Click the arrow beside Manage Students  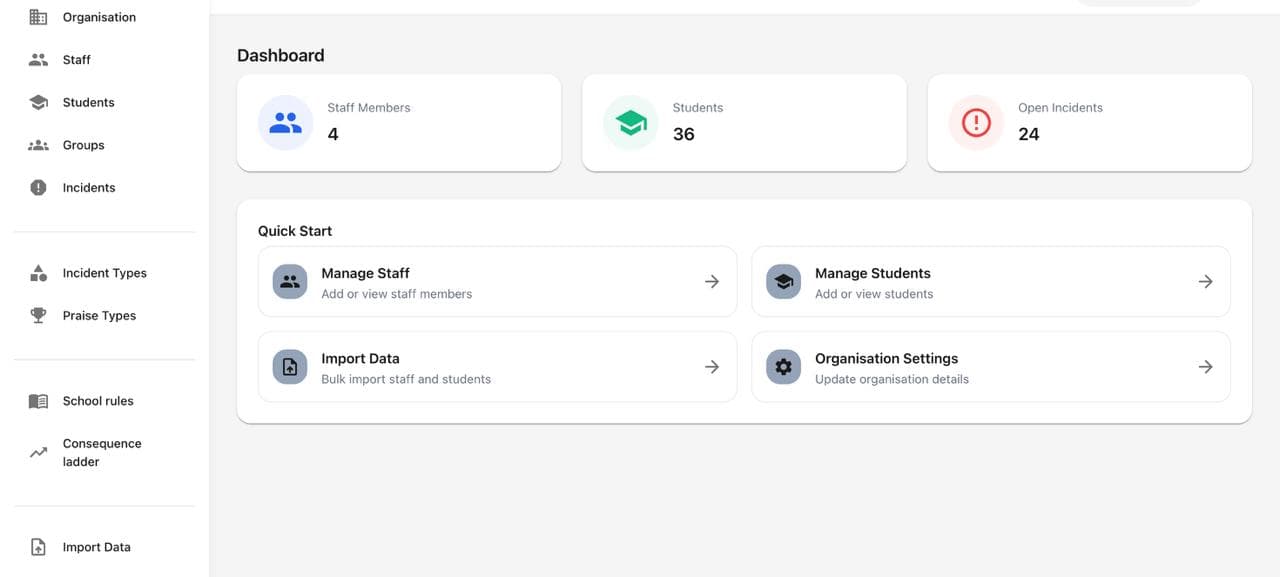tap(1205, 281)
